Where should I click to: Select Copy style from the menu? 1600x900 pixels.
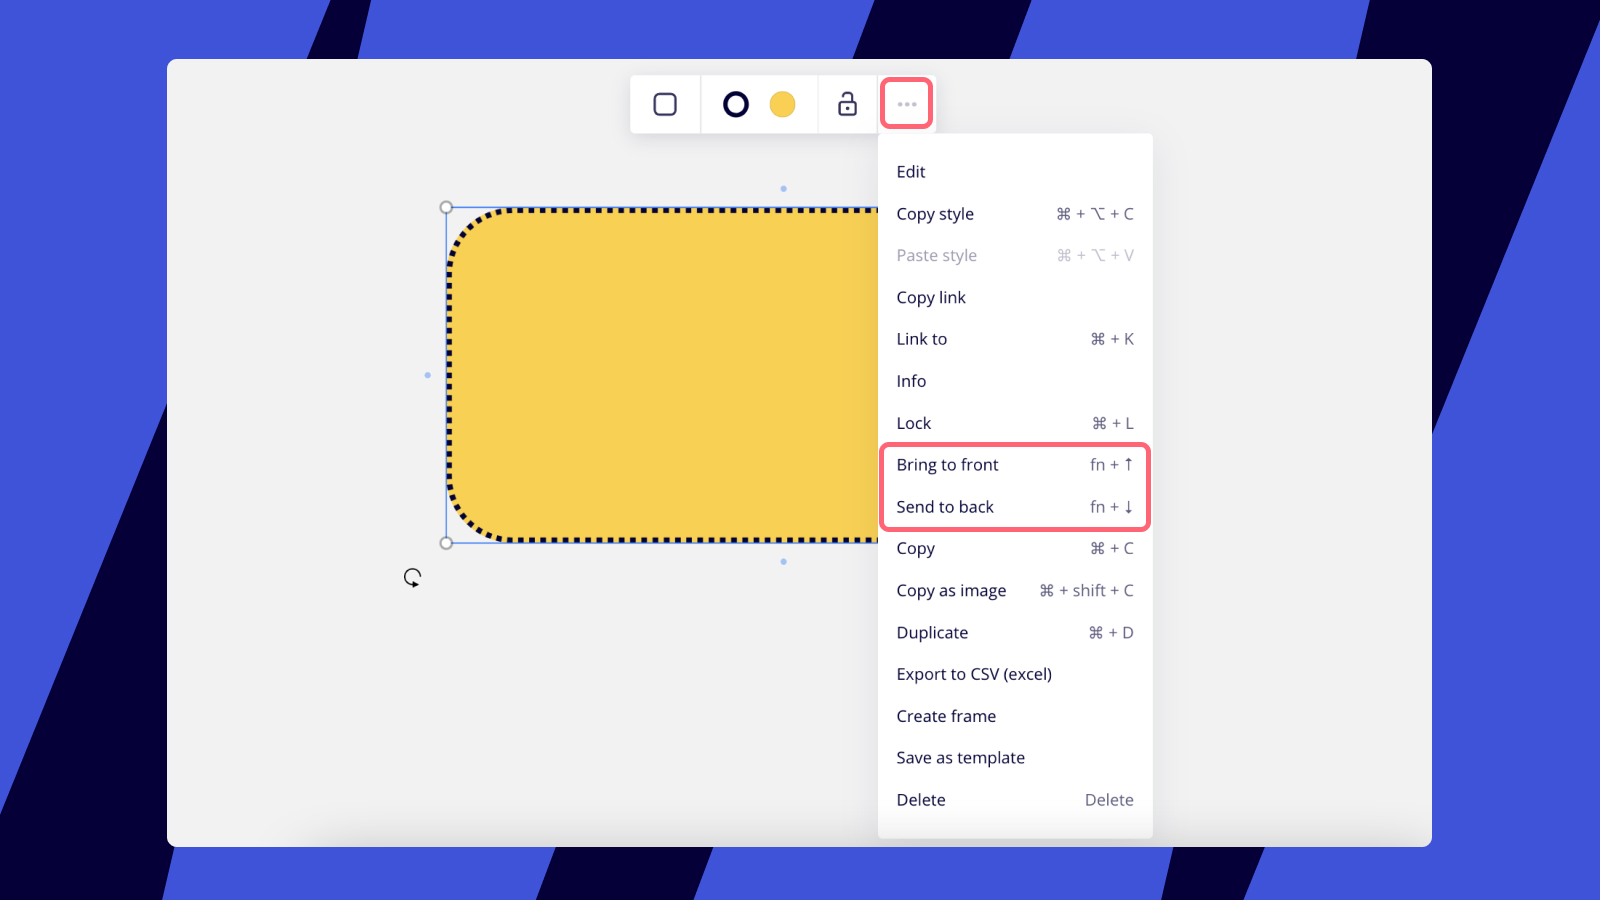[935, 213]
